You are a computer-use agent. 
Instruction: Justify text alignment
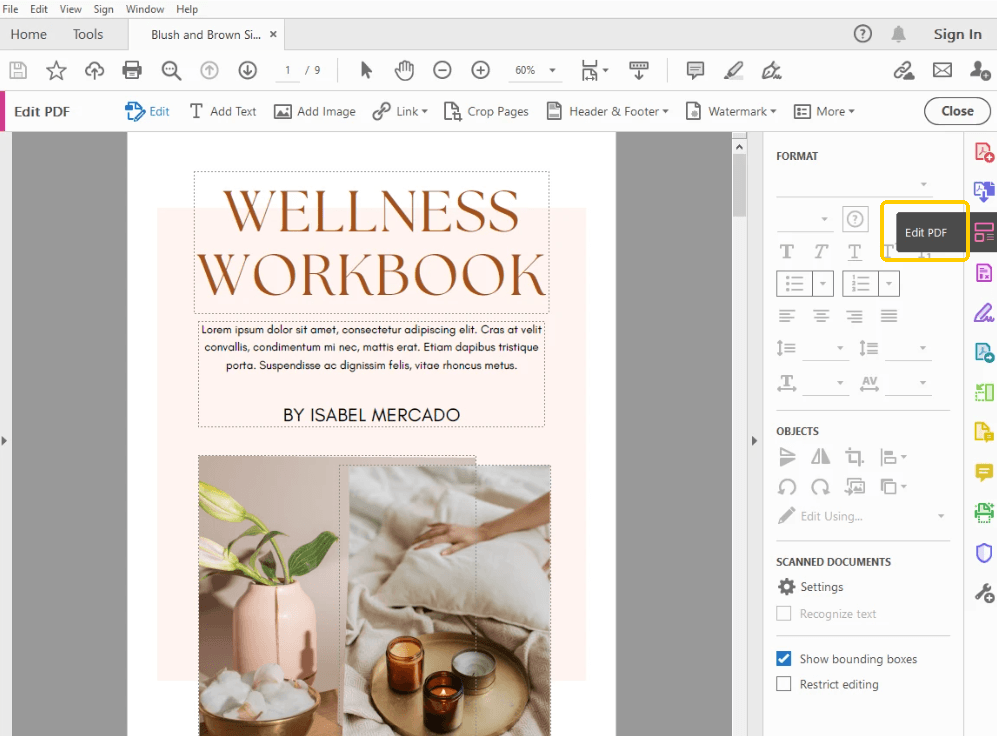(889, 315)
